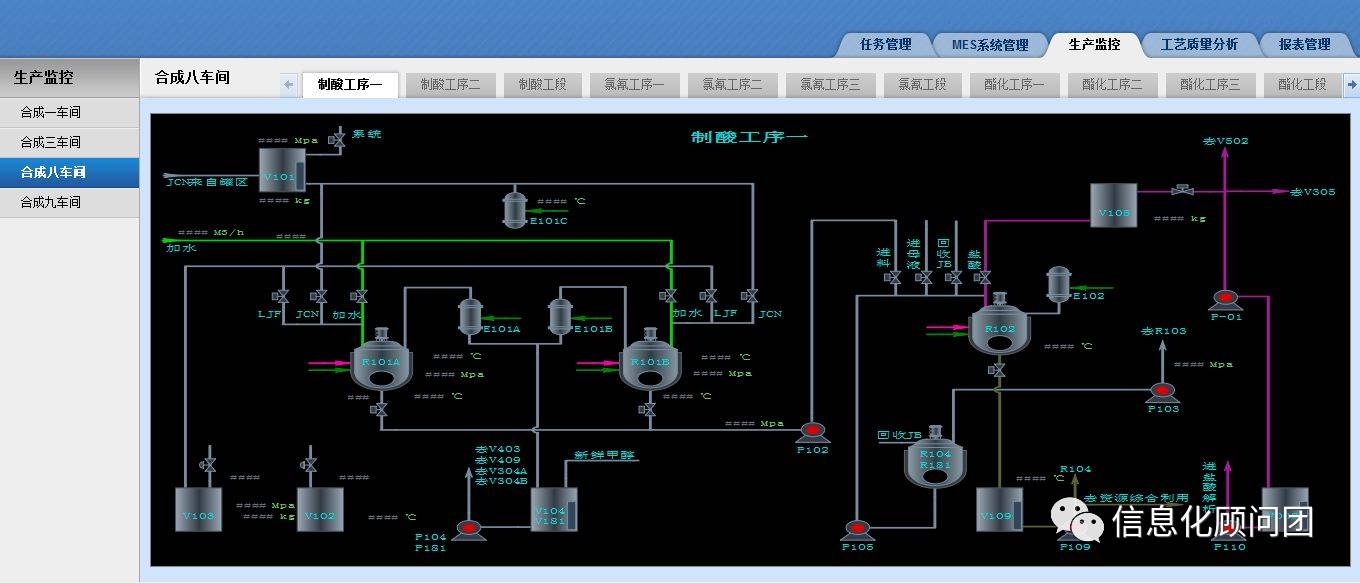Click the R102 reactor vessel
The height and width of the screenshot is (583, 1360).
pos(998,330)
